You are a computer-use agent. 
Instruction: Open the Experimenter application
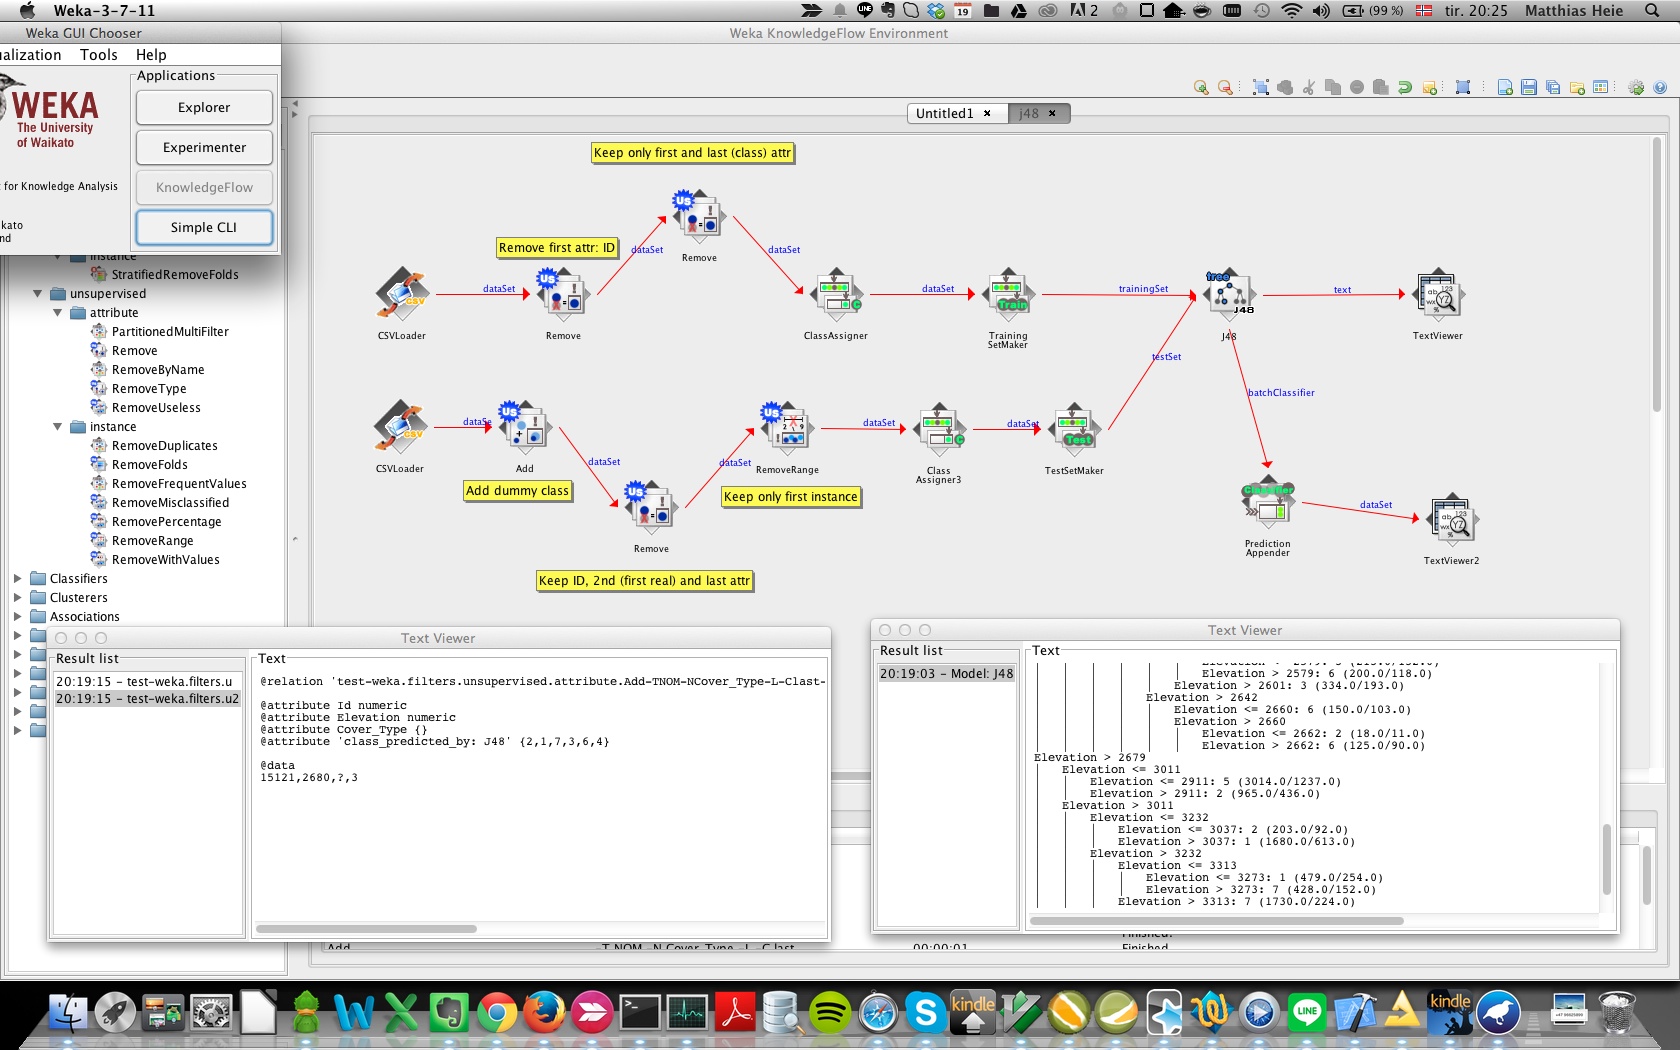(x=204, y=148)
